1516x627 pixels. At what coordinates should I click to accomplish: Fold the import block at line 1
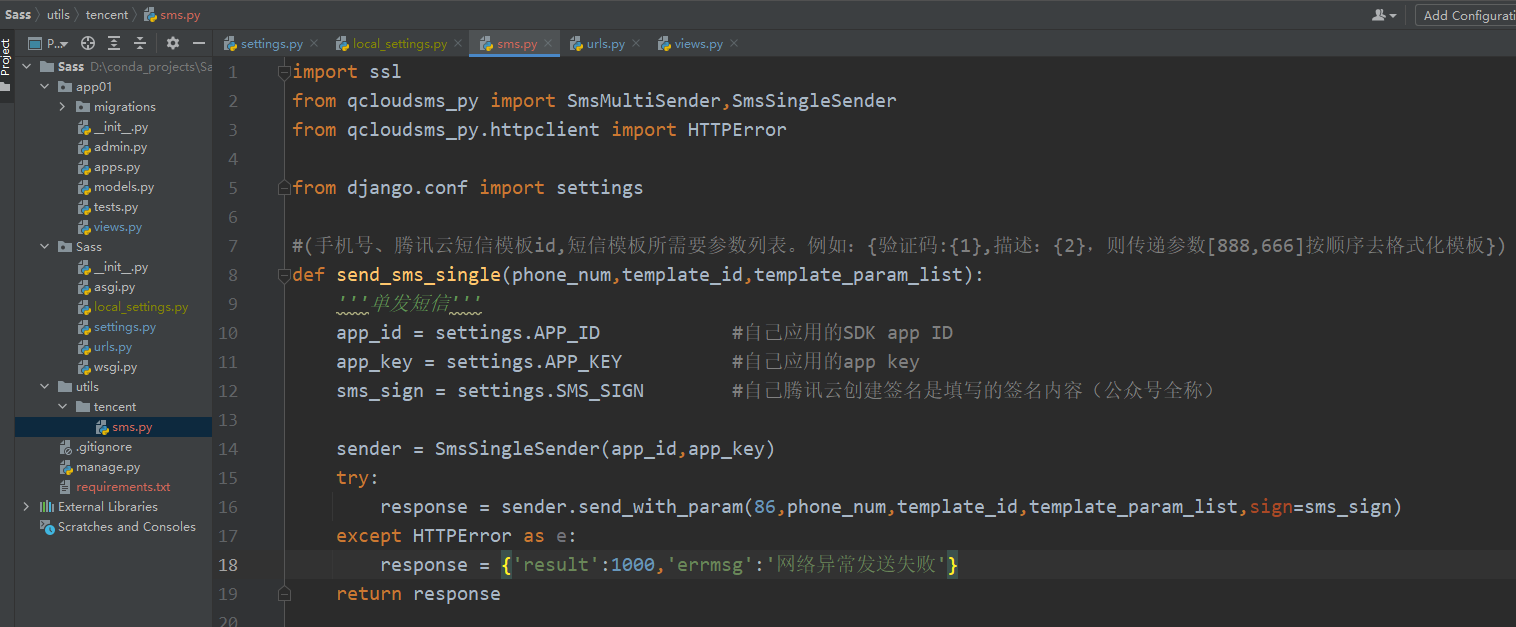pyautogui.click(x=285, y=72)
